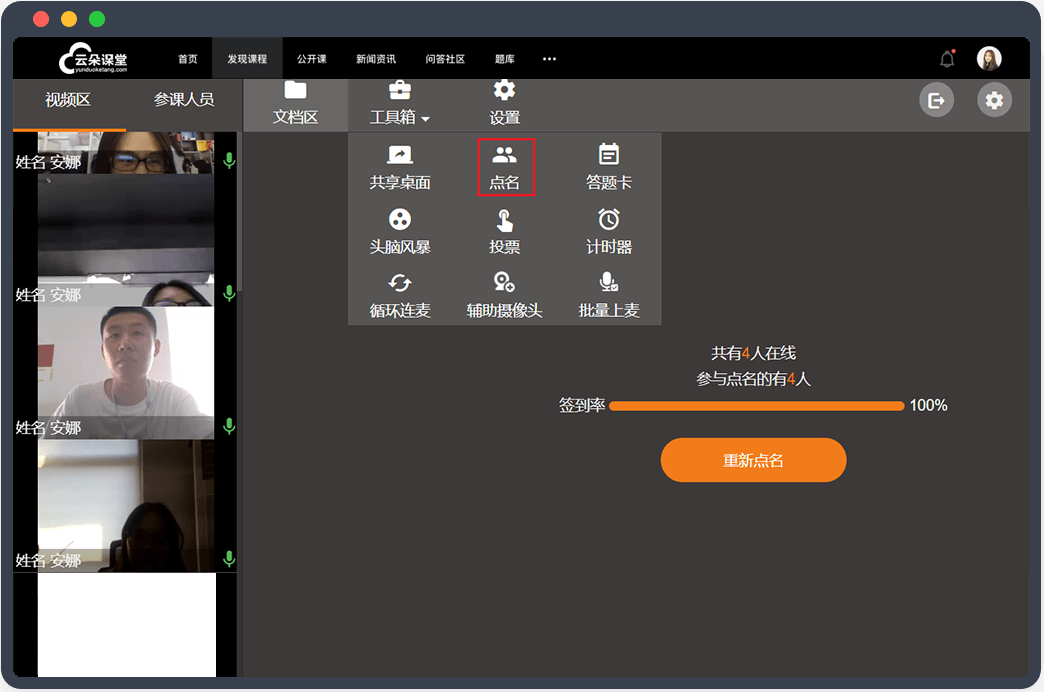
Task: Open the 辅助摄像头 auxiliary camera tool
Action: point(506,296)
